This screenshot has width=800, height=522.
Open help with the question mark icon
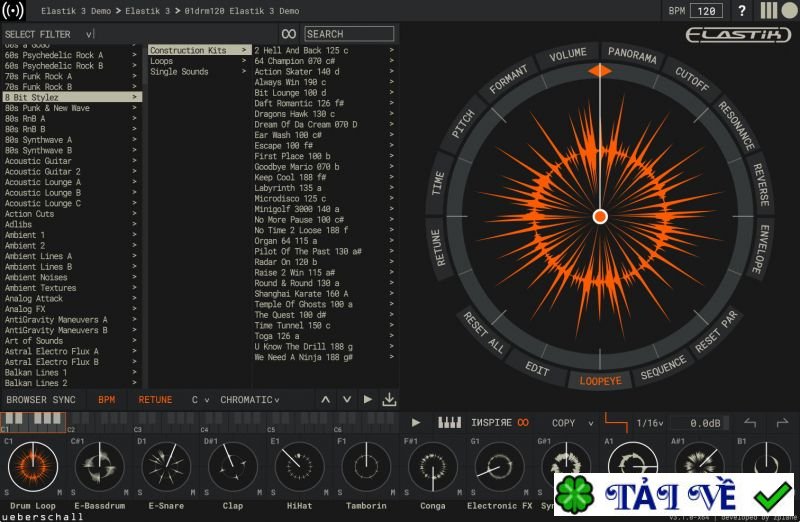741,11
